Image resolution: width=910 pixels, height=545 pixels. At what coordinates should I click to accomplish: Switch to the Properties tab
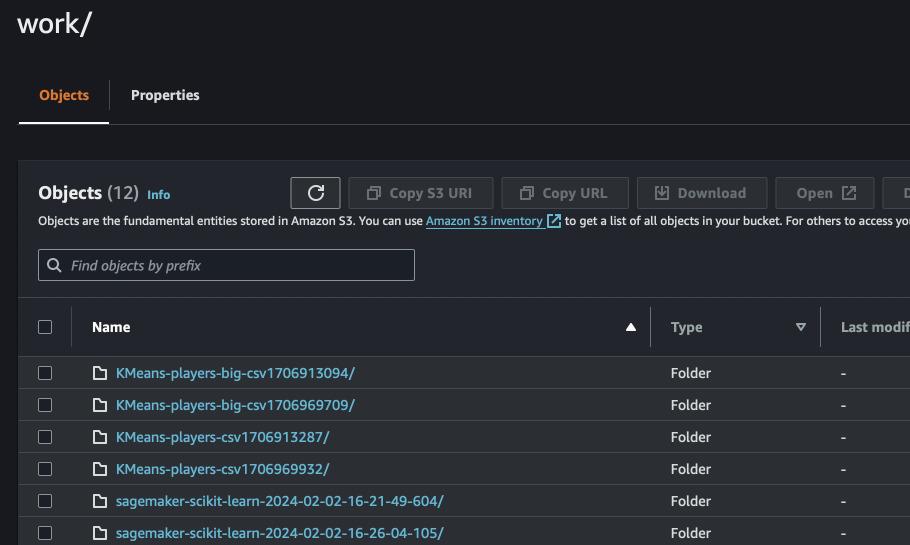165,95
